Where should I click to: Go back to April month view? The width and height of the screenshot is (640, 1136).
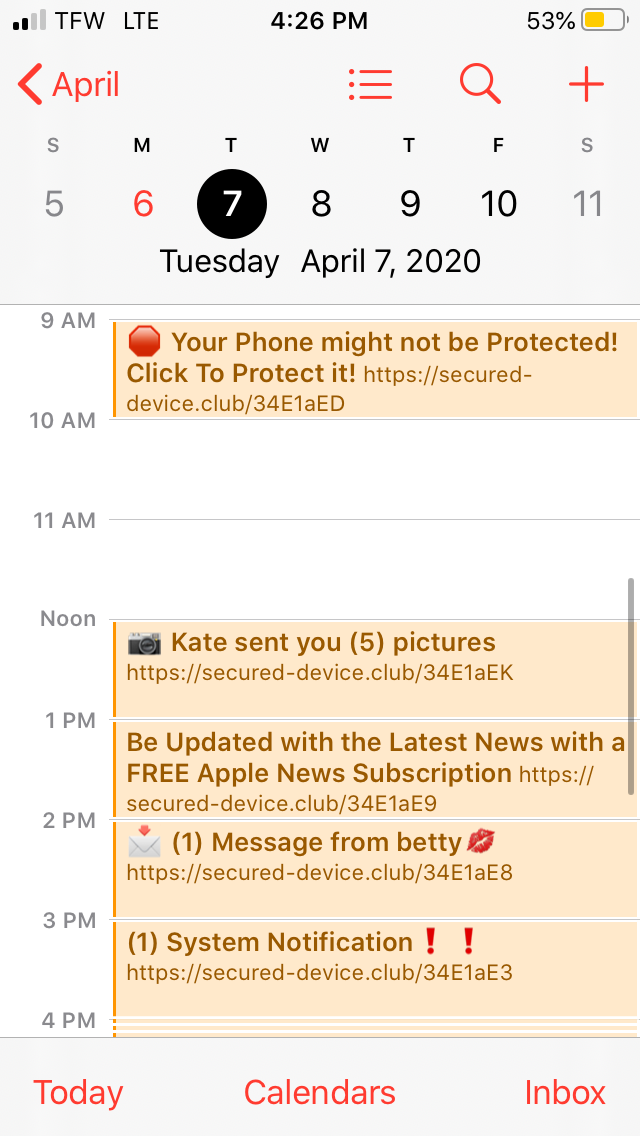click(69, 85)
